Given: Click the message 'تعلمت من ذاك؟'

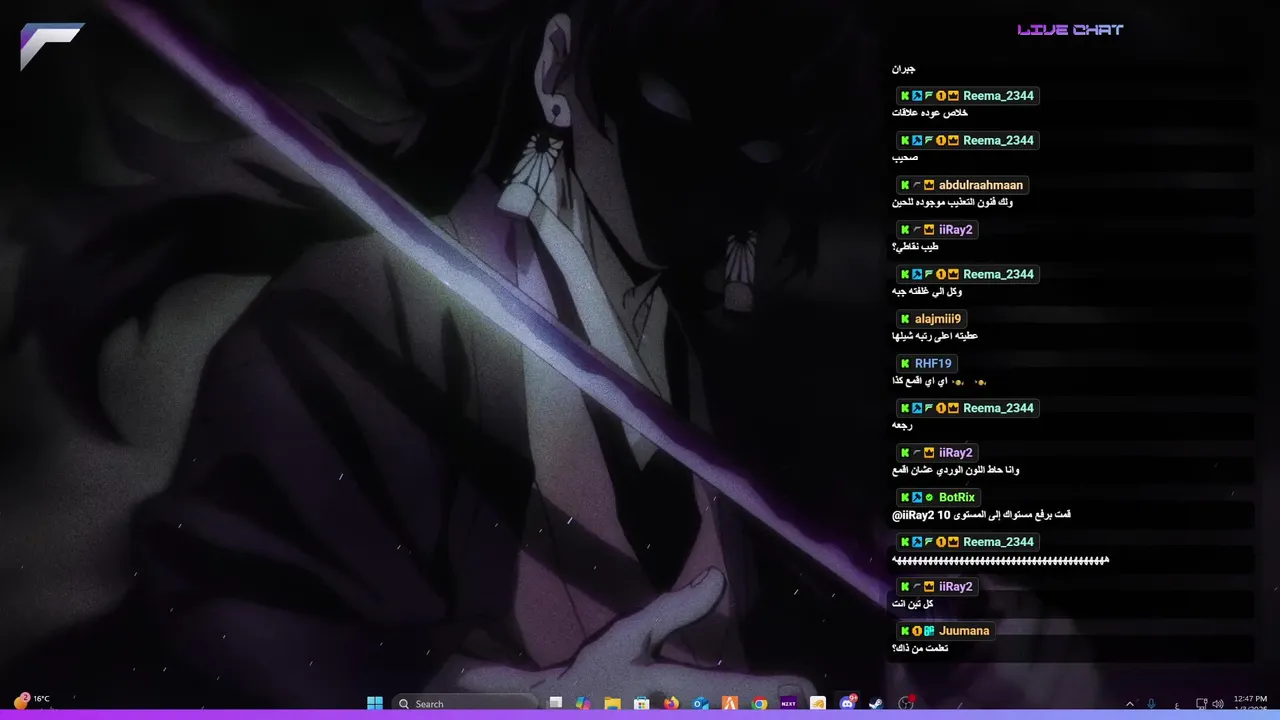Looking at the screenshot, I should (x=920, y=649).
